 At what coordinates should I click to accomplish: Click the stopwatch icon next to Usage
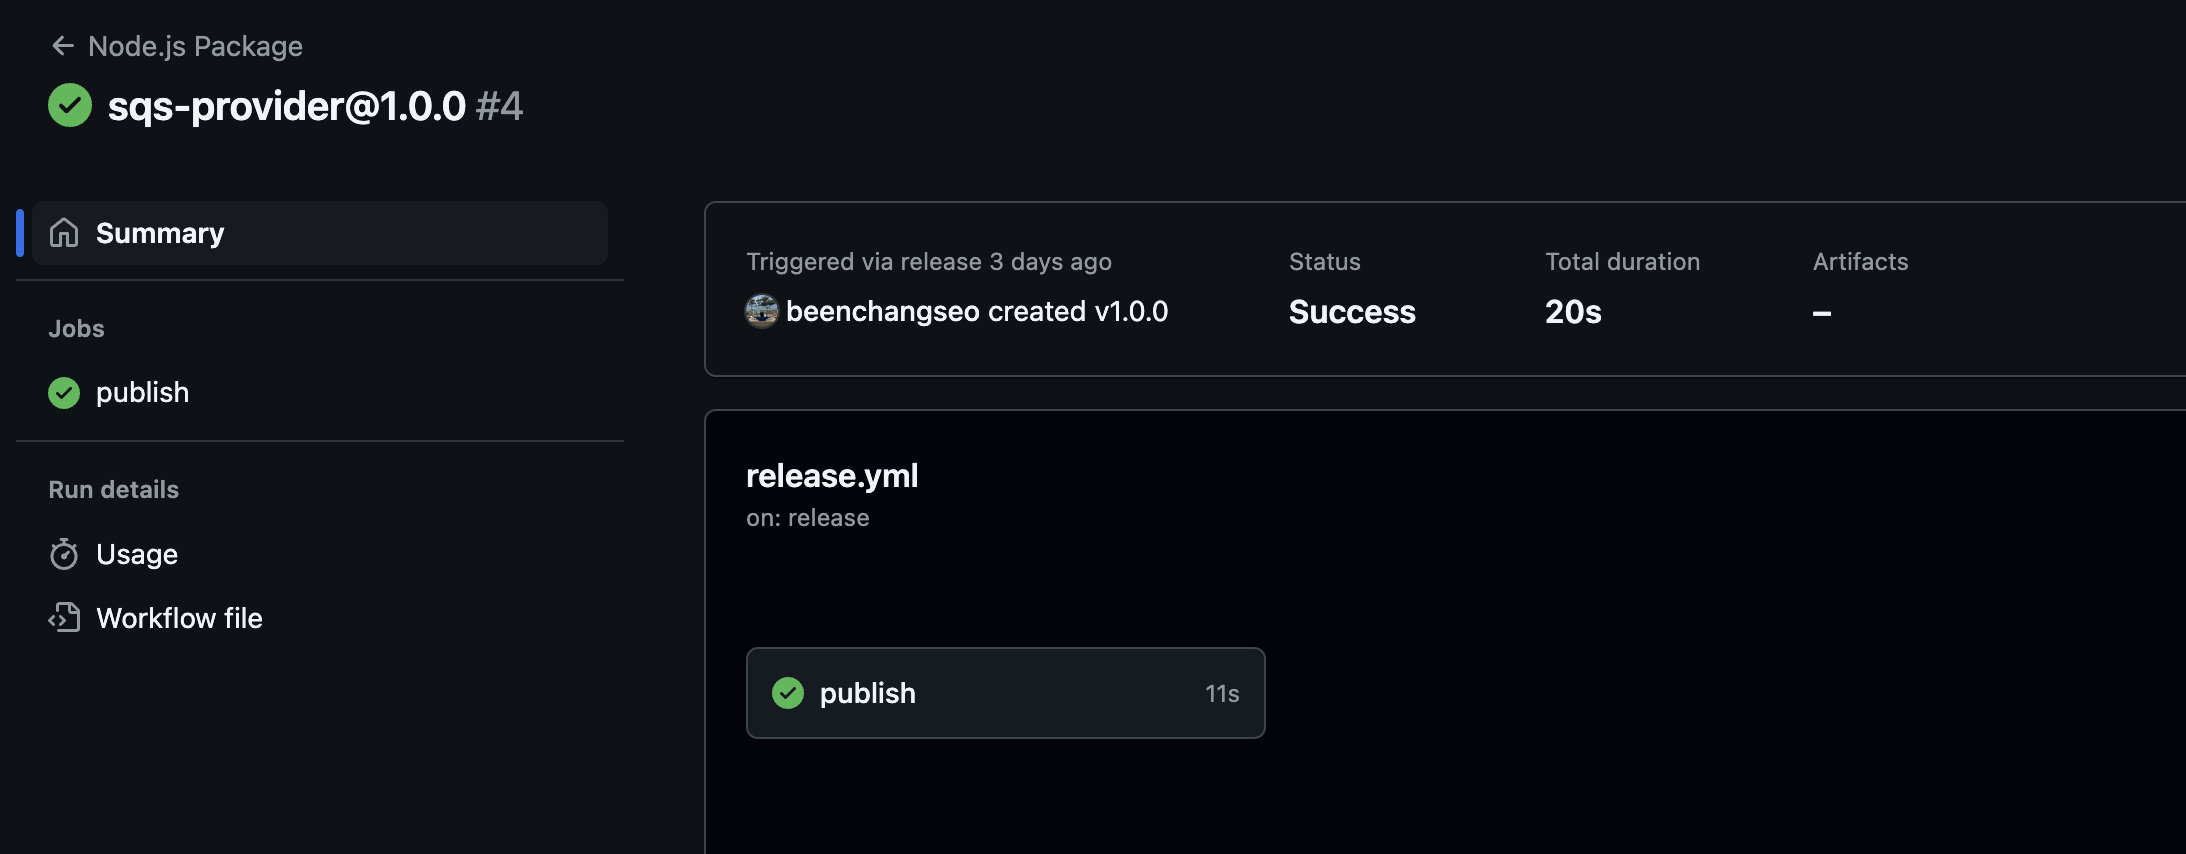click(x=63, y=554)
